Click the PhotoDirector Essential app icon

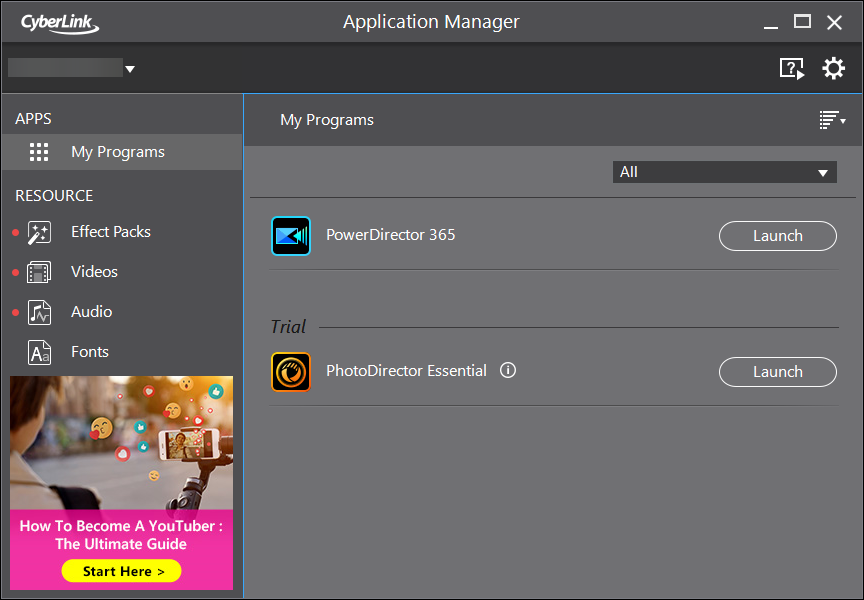pyautogui.click(x=291, y=372)
